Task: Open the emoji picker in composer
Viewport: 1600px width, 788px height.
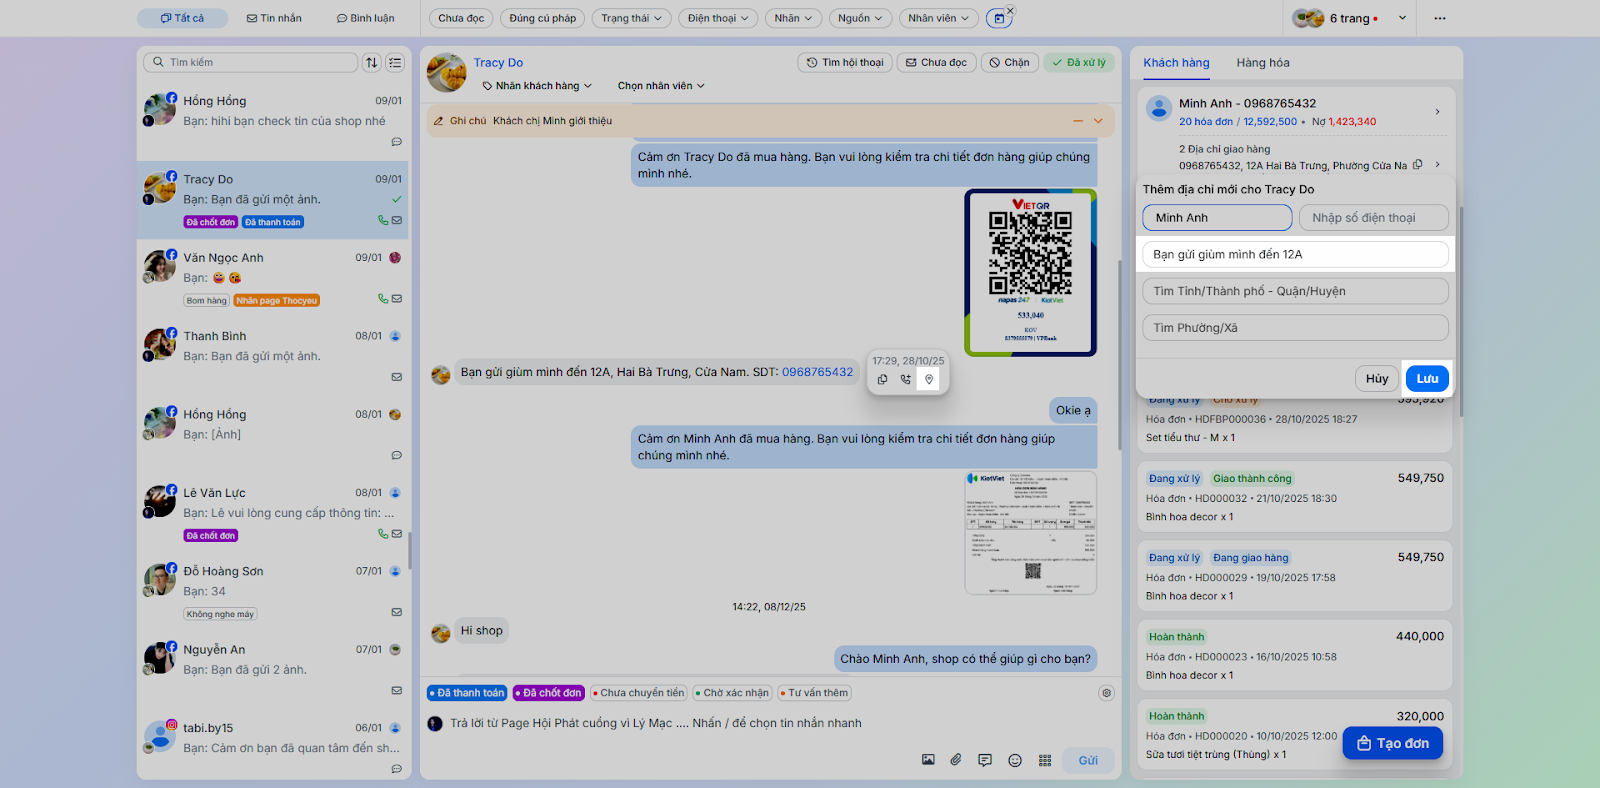Action: (1015, 760)
